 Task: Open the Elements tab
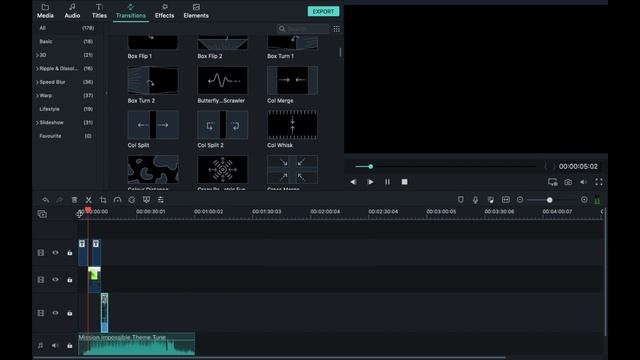(196, 11)
